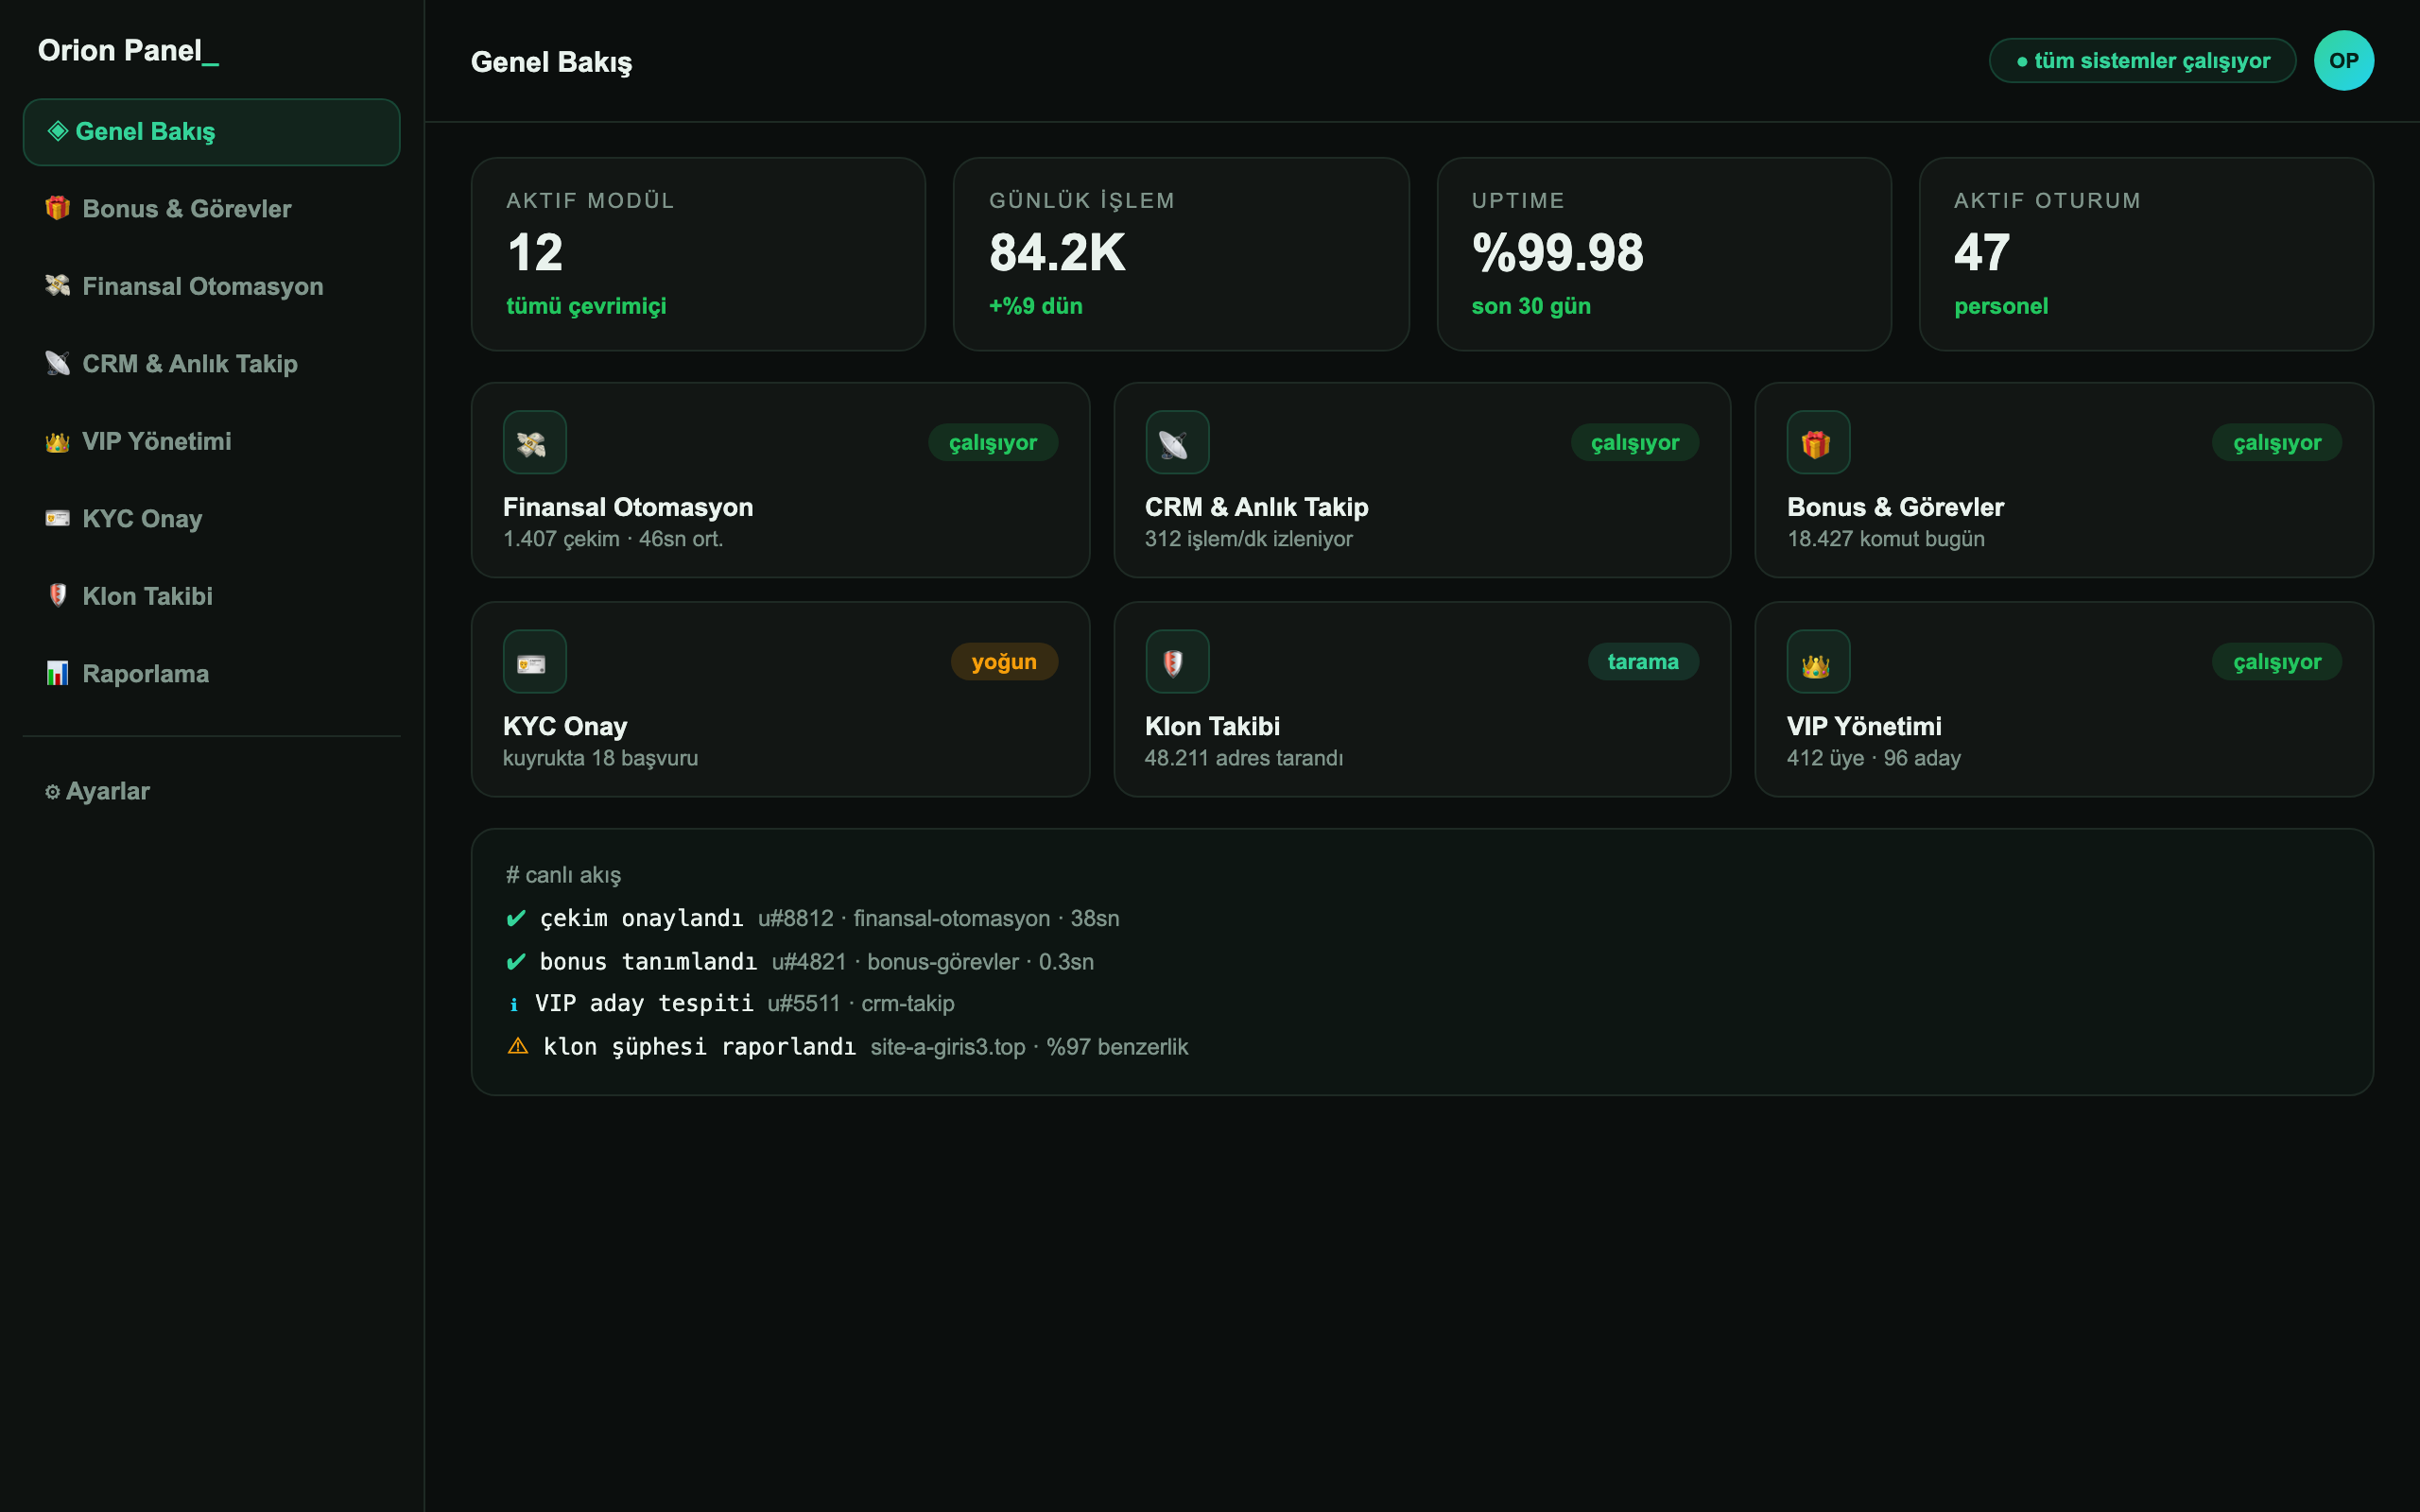Open the OP user avatar

(x=2343, y=60)
